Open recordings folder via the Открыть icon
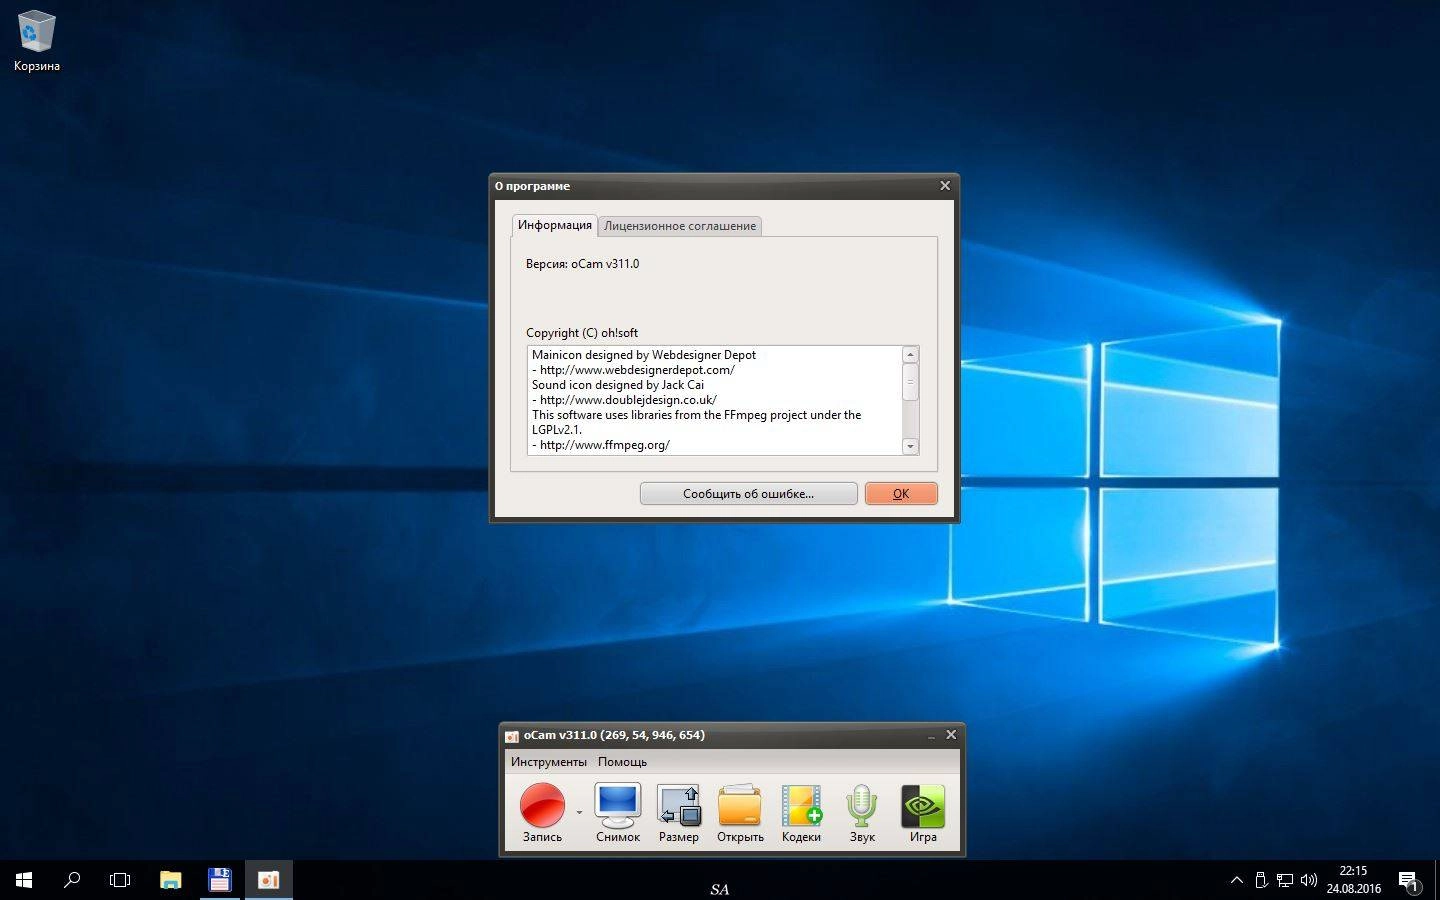Image resolution: width=1440 pixels, height=900 pixels. [x=740, y=813]
